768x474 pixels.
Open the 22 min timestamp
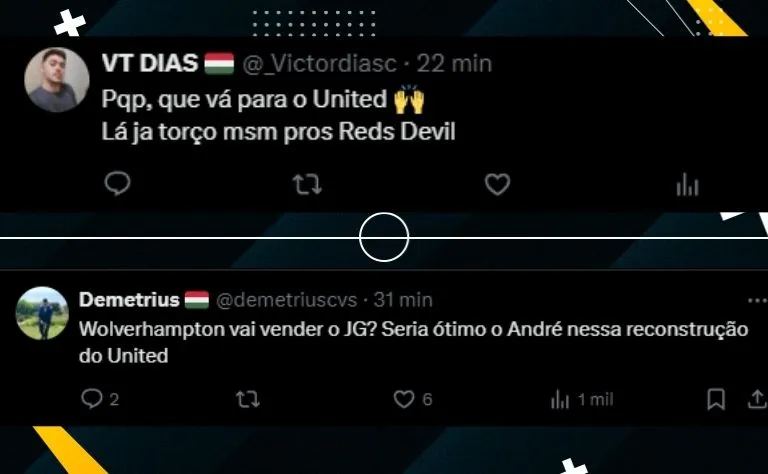tap(454, 64)
